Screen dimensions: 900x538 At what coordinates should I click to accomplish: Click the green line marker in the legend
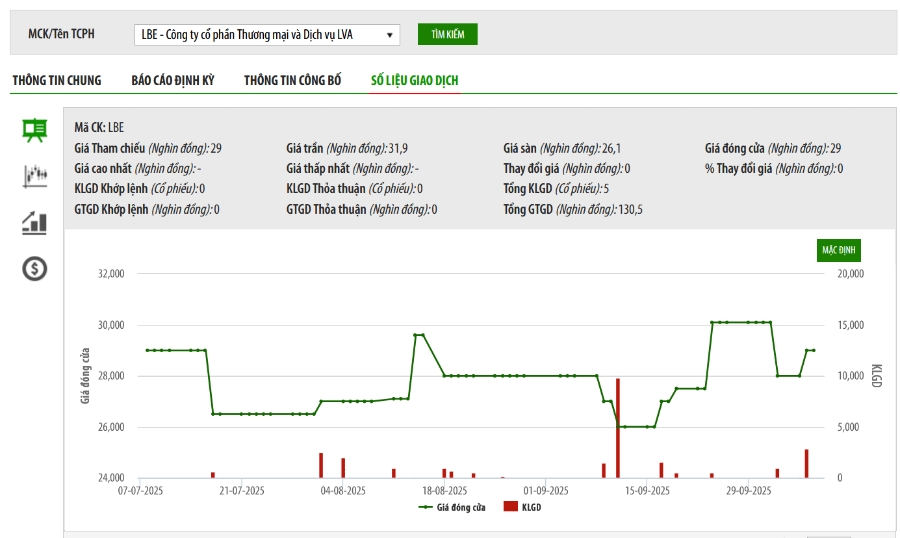click(426, 507)
